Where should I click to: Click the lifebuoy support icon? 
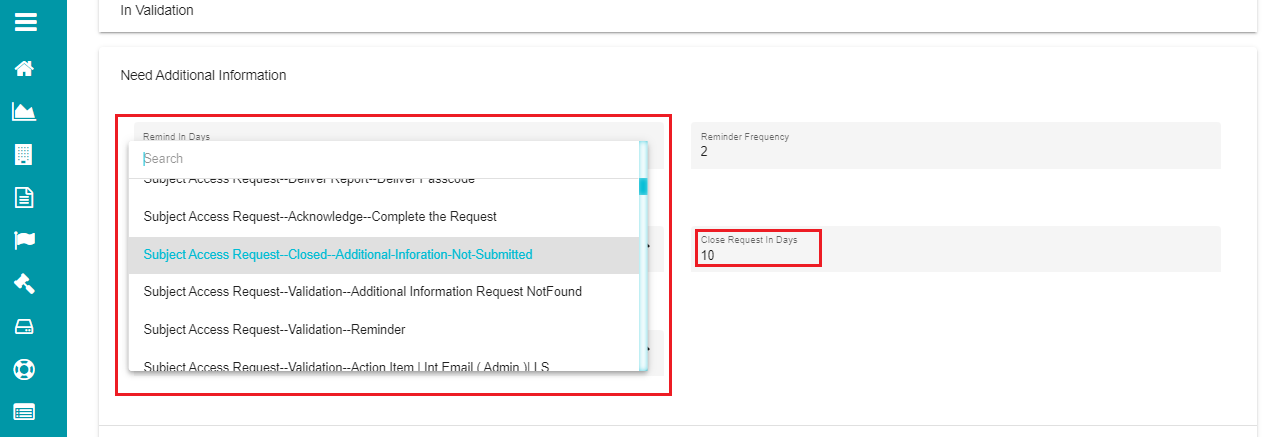(25, 368)
